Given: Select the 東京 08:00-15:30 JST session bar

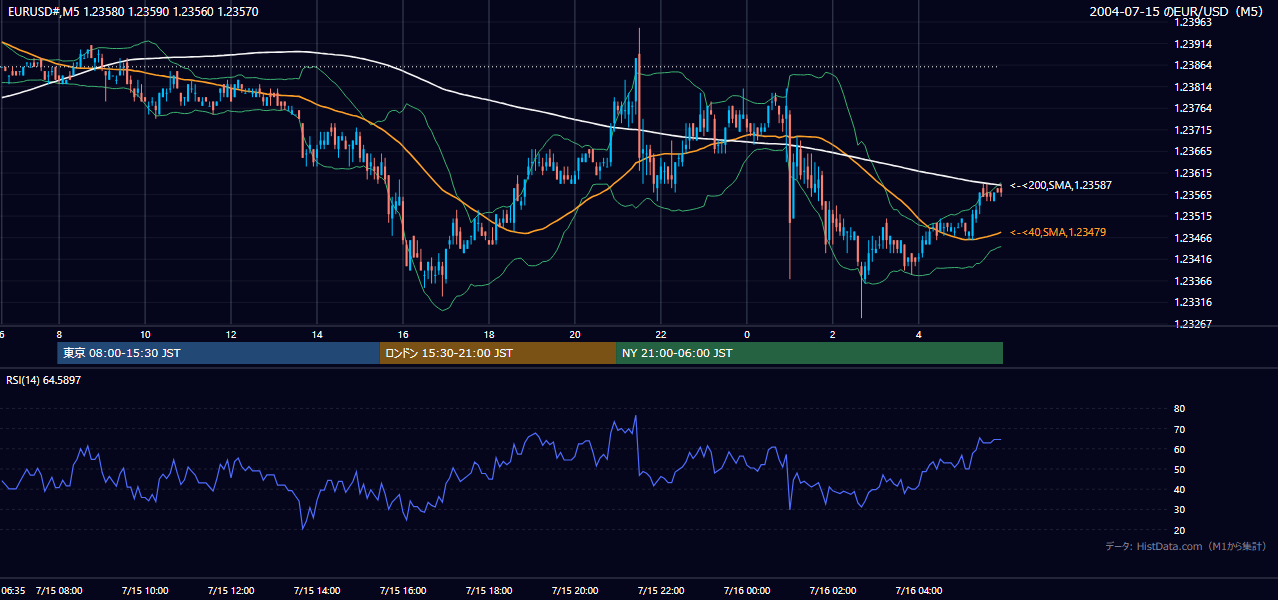Looking at the screenshot, I should (x=218, y=353).
